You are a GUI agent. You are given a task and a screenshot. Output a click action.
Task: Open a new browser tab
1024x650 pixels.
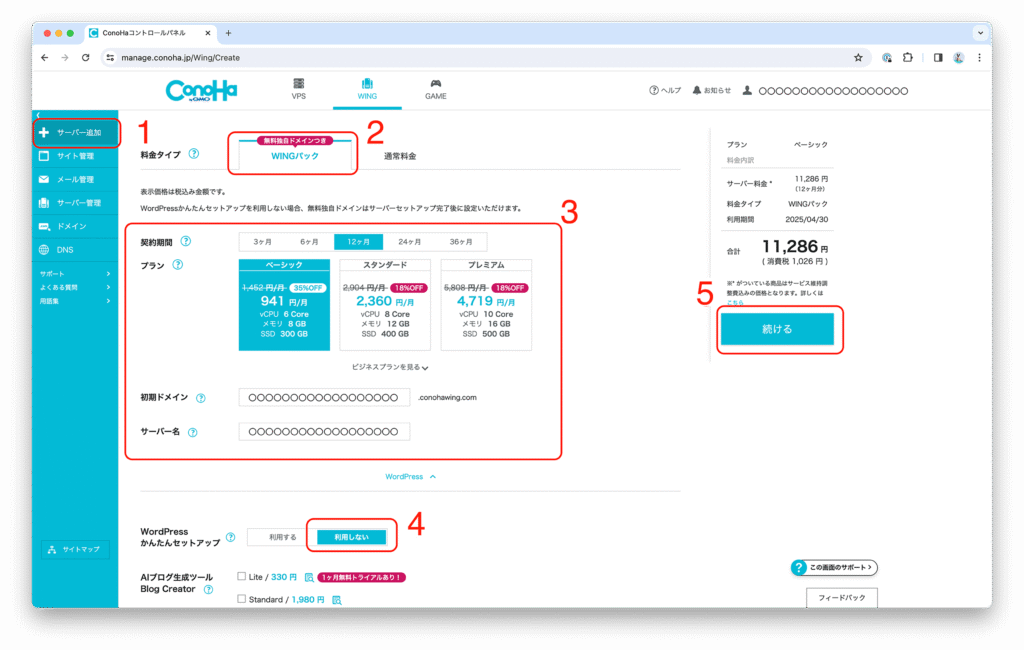pyautogui.click(x=229, y=33)
